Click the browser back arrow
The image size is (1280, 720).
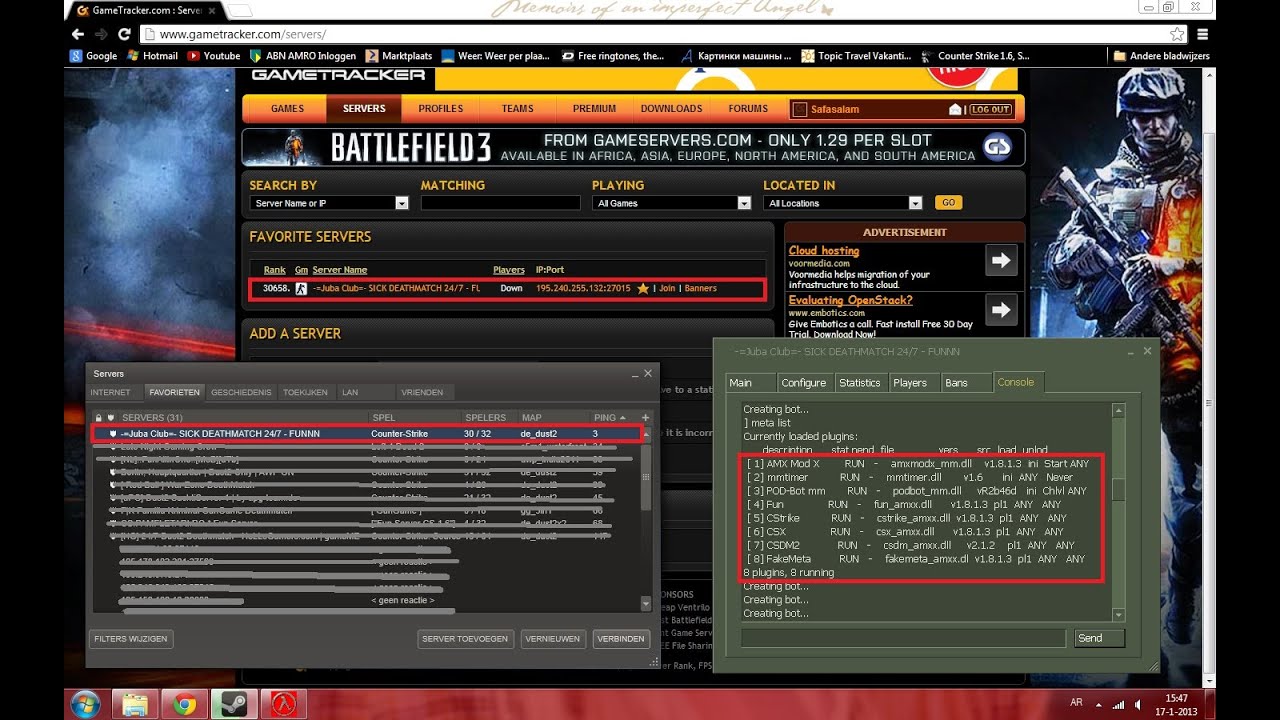click(77, 33)
